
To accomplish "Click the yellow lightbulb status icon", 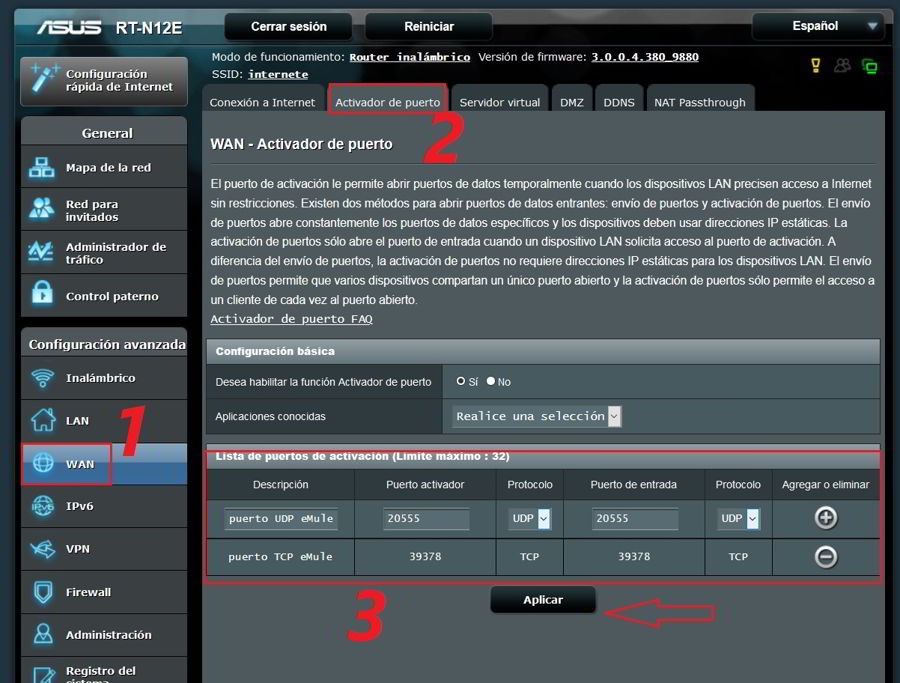I will (x=815, y=66).
